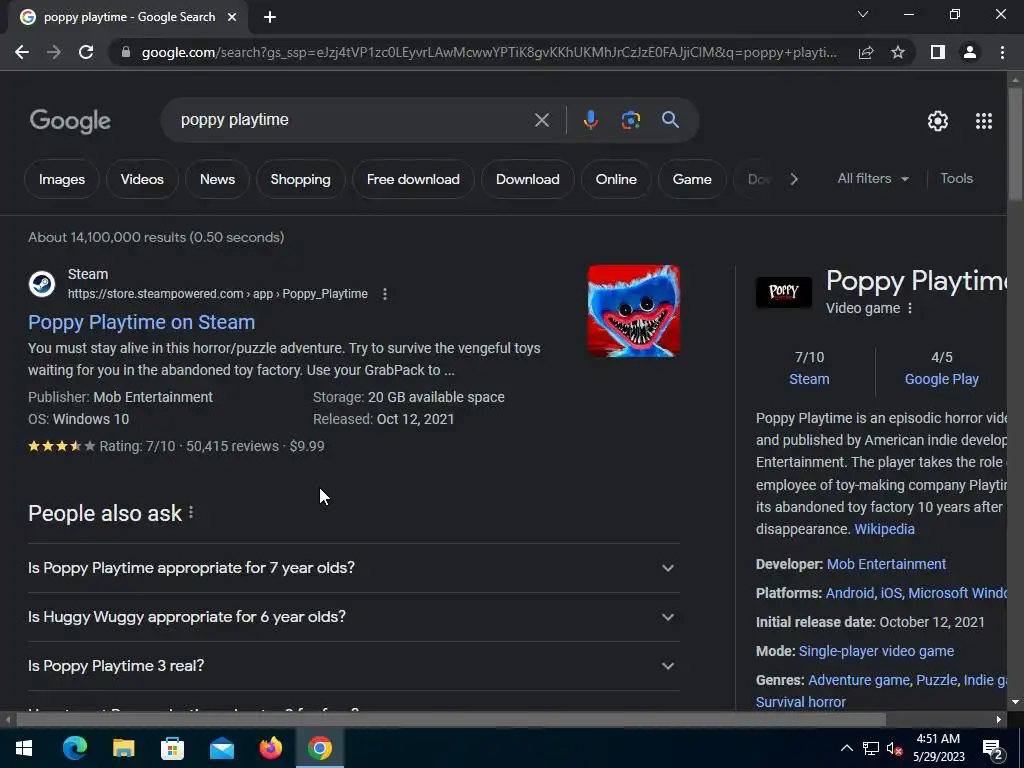Switch to Images results
Viewport: 1024px width, 768px height.
click(x=62, y=179)
